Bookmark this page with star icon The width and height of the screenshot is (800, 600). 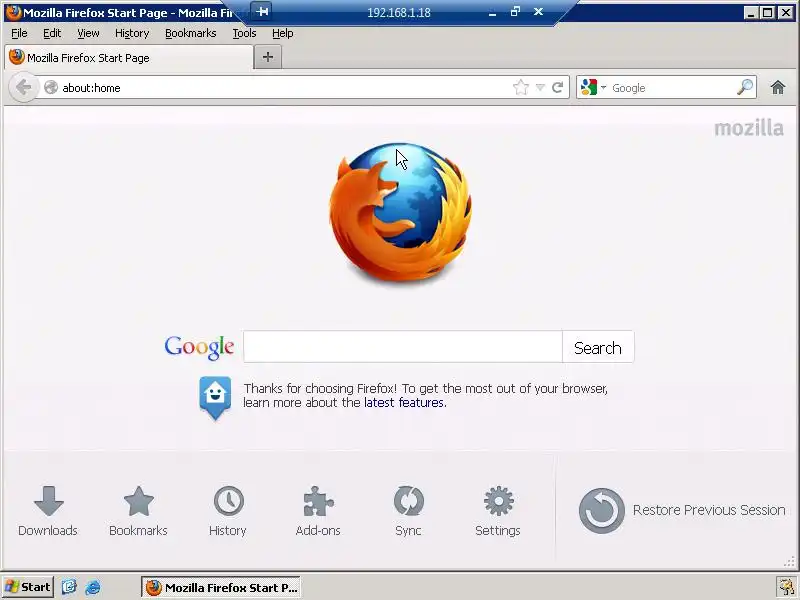(521, 87)
